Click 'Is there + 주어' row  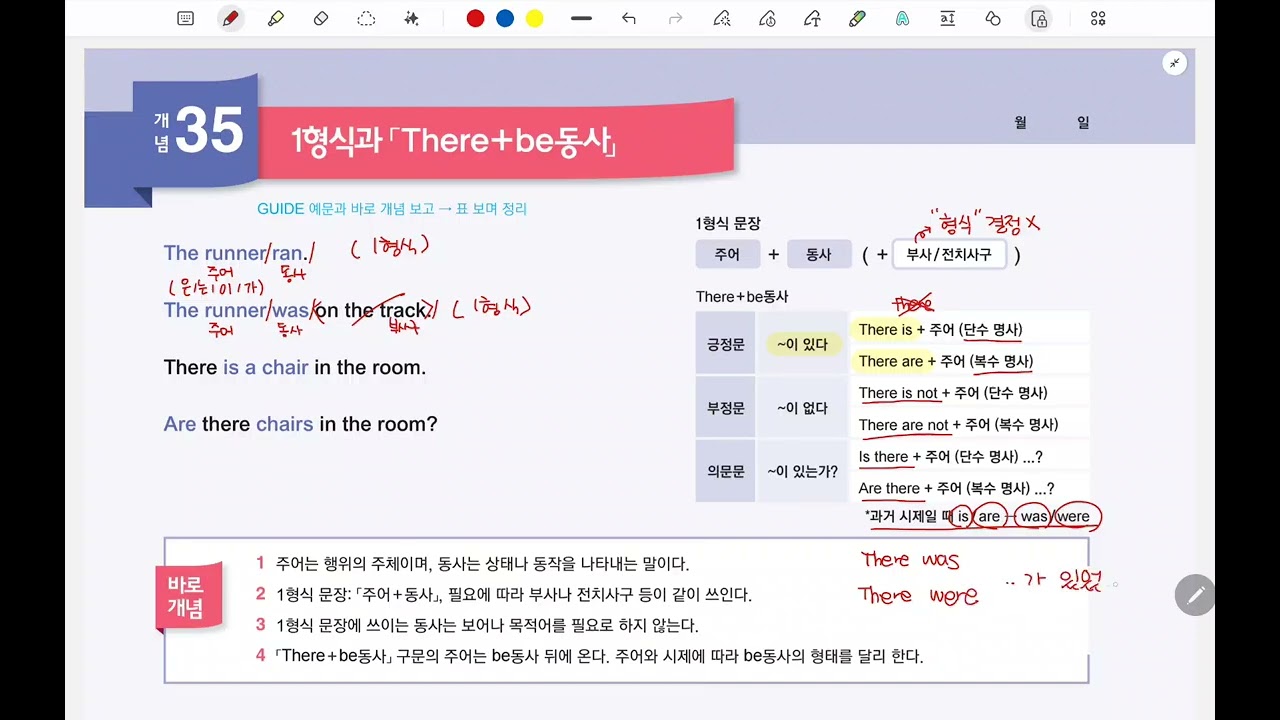click(x=968, y=457)
